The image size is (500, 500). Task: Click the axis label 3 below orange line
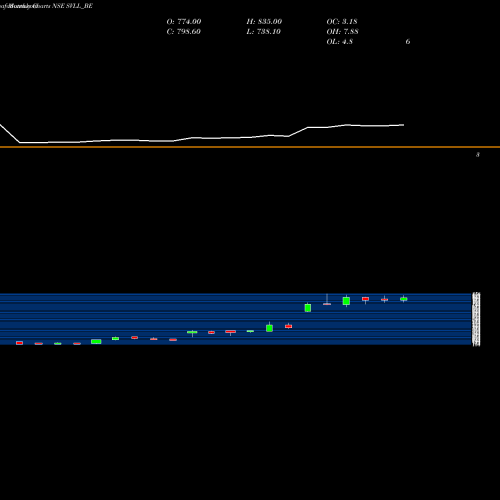[x=478, y=154]
